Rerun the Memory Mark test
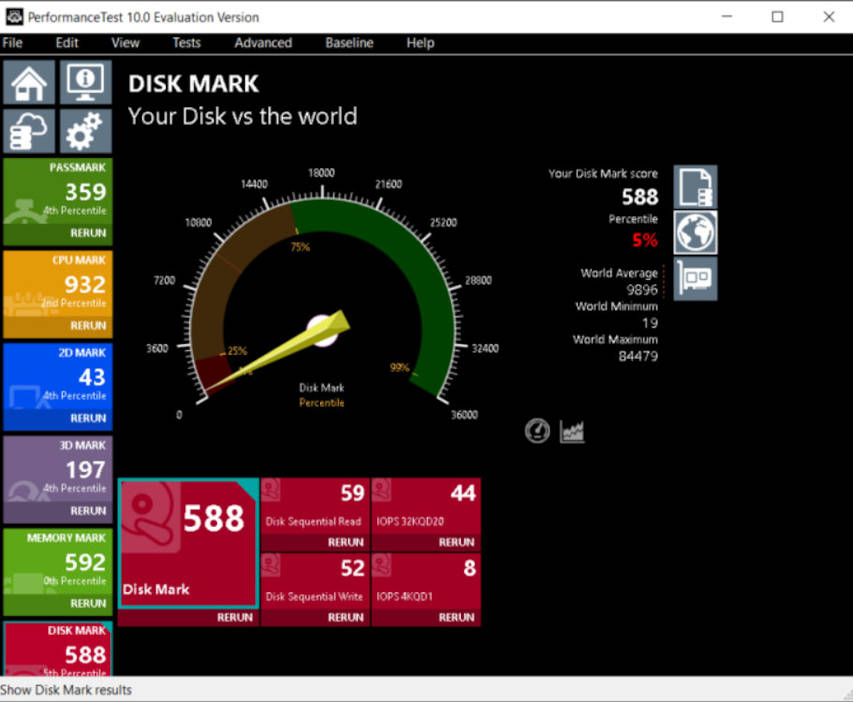The height and width of the screenshot is (702, 853). tap(88, 603)
